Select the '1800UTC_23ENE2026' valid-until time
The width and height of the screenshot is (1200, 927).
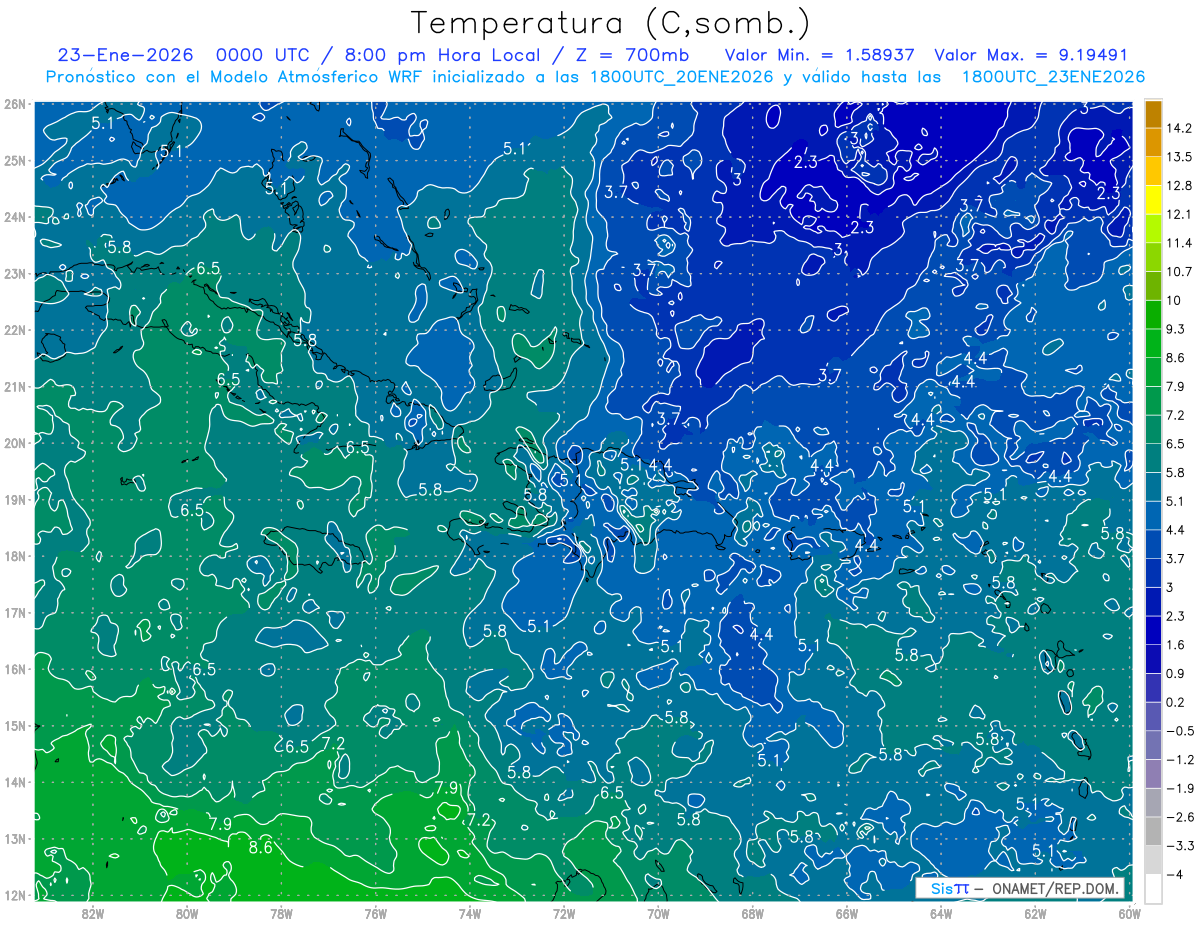(x=1053, y=77)
